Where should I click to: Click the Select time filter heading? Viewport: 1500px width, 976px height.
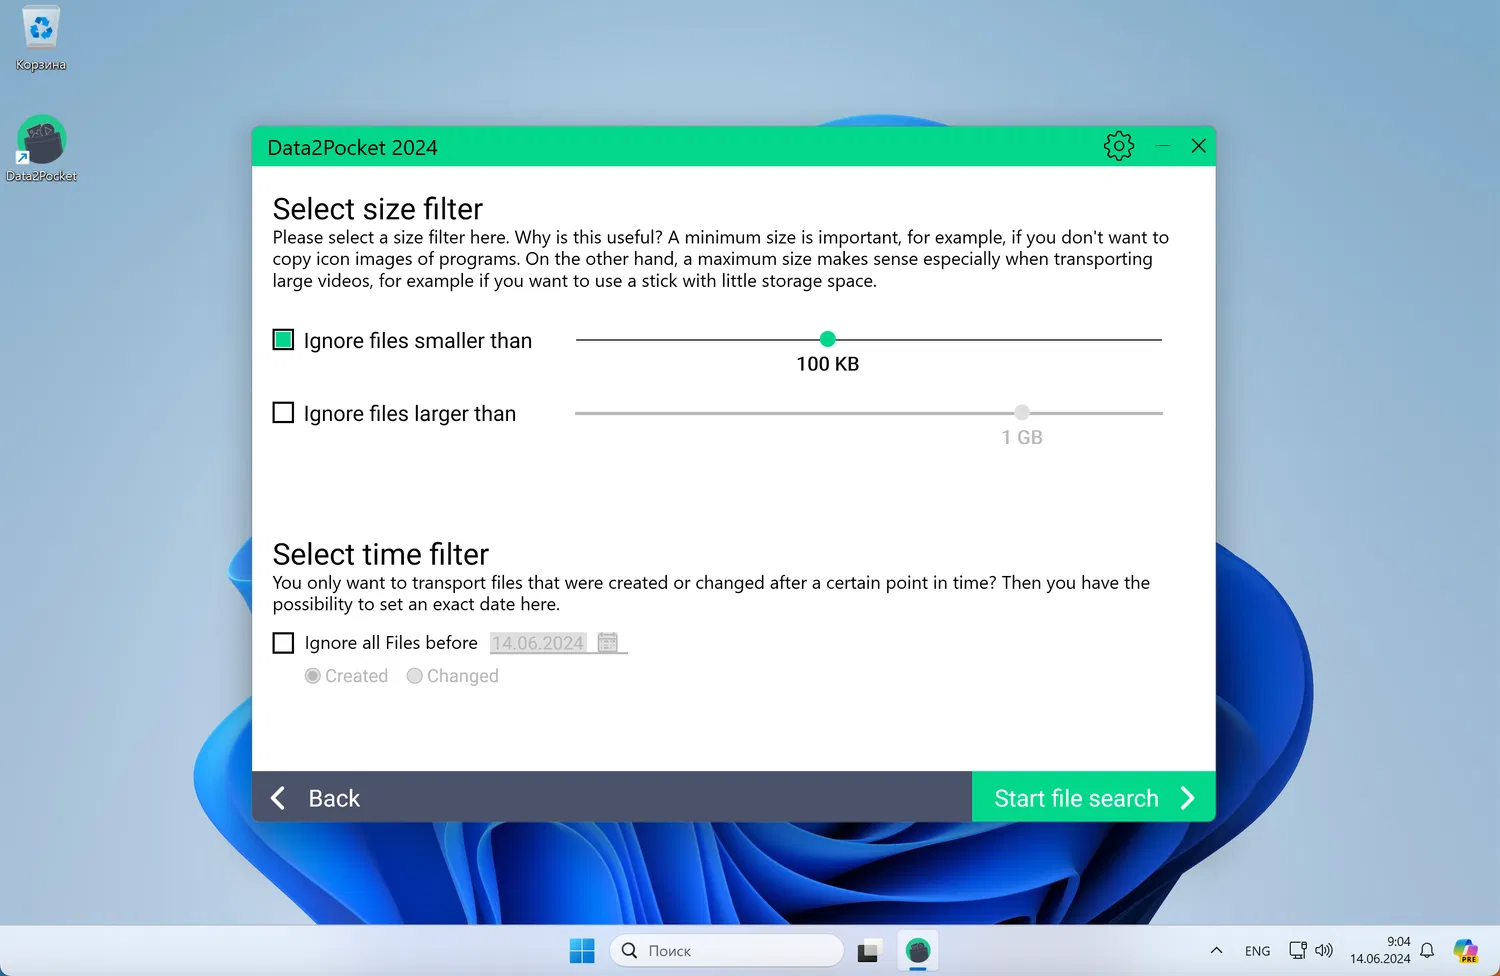click(381, 554)
